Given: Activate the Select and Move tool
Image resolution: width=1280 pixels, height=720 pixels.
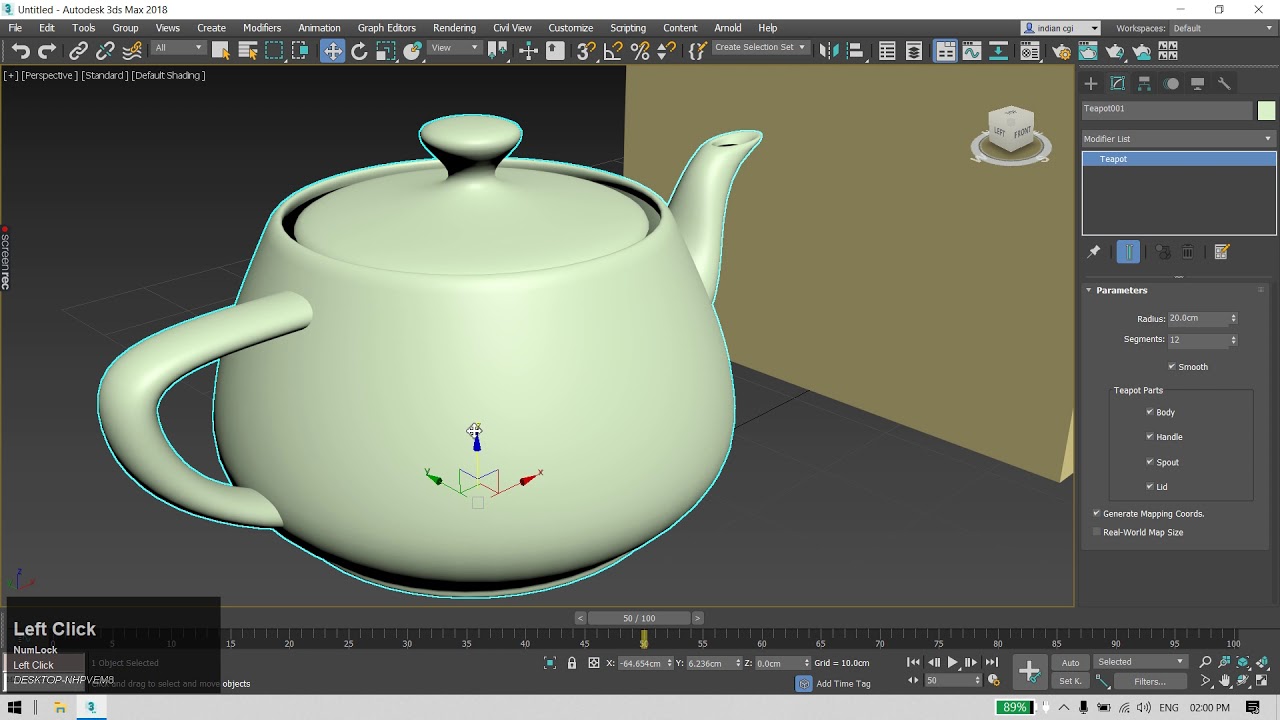Looking at the screenshot, I should coord(332,51).
